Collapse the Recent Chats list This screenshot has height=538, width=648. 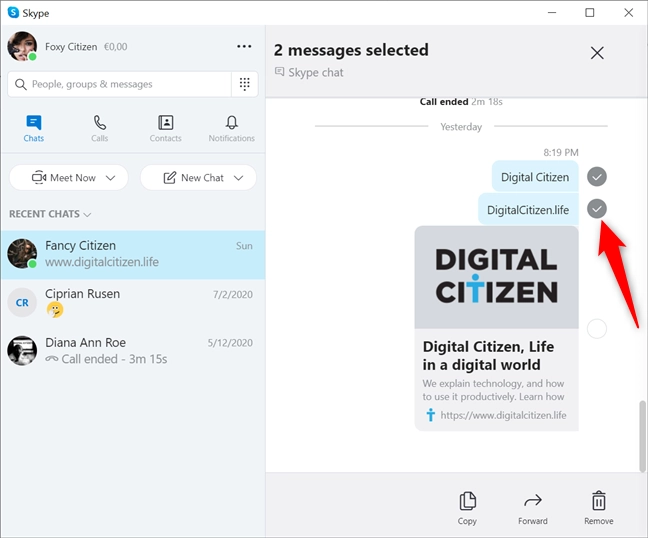pos(50,214)
